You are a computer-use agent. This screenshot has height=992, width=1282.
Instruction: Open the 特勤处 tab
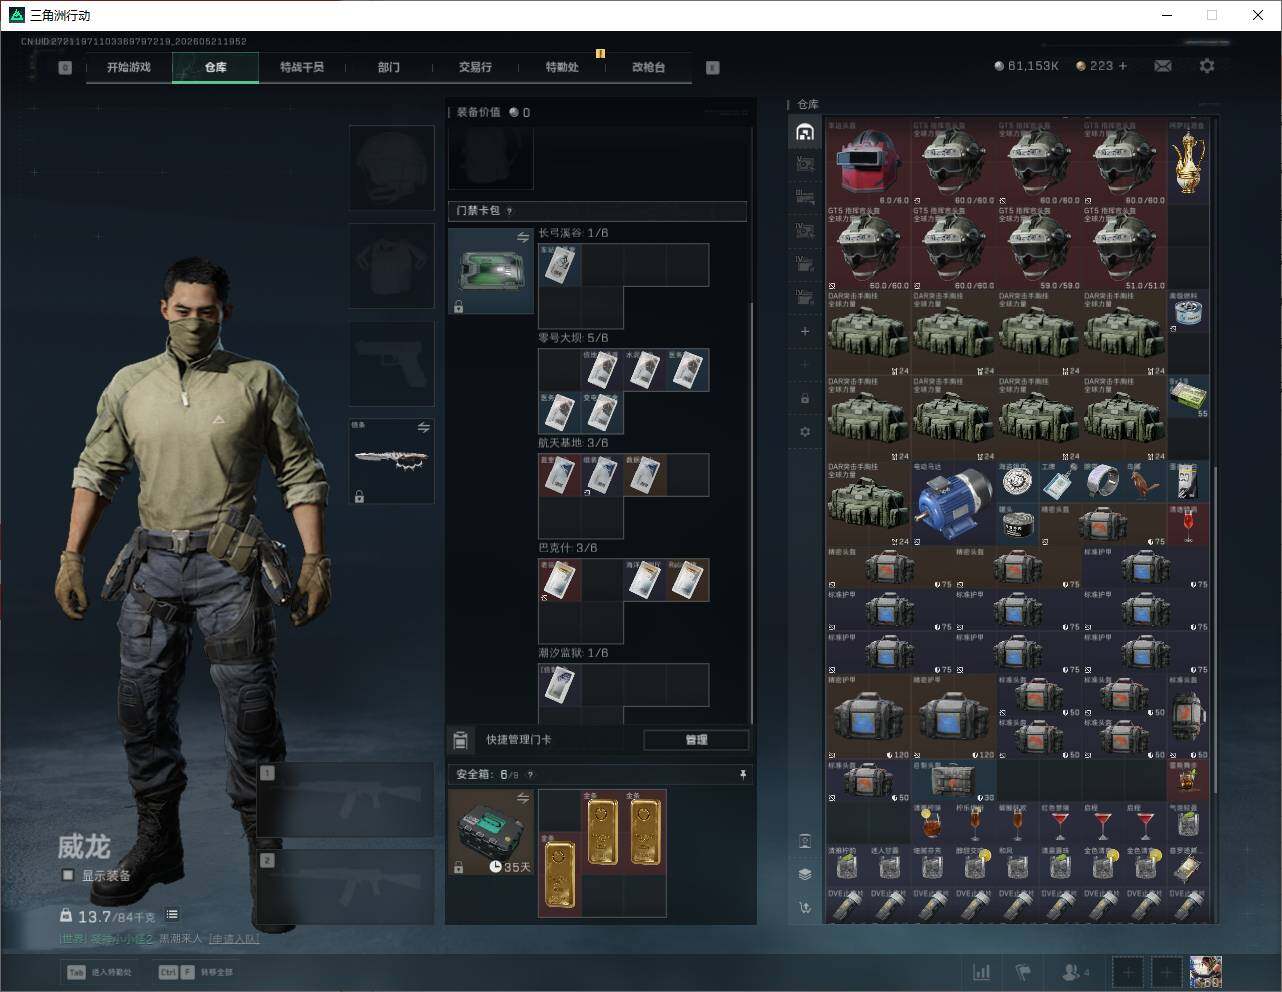click(562, 67)
